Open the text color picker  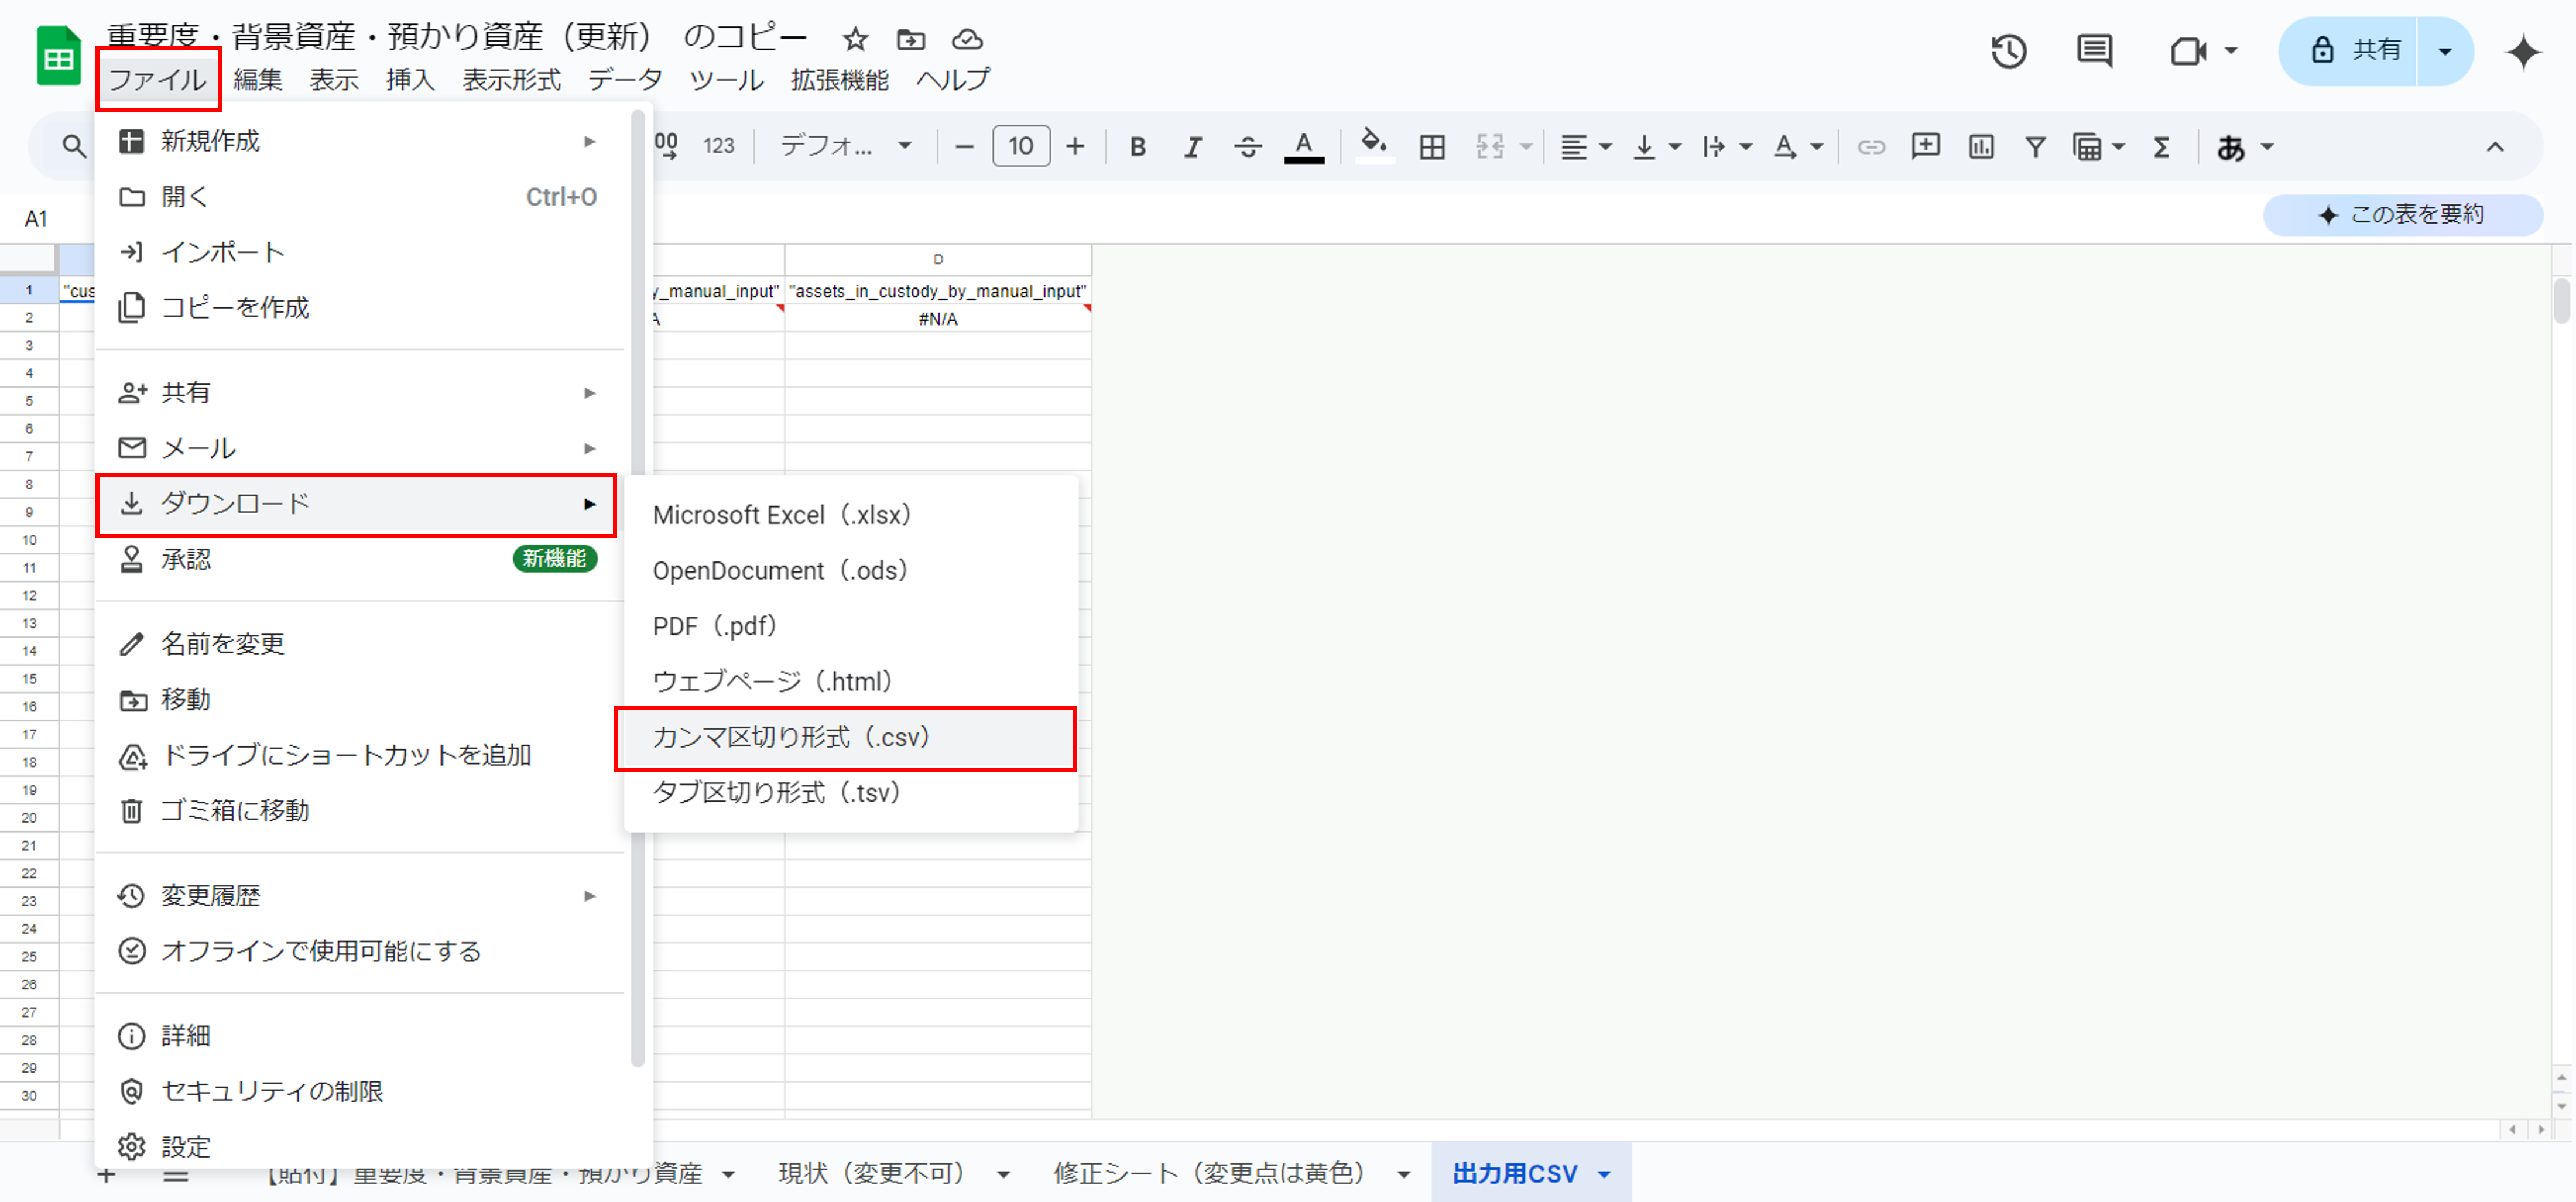coord(1303,147)
